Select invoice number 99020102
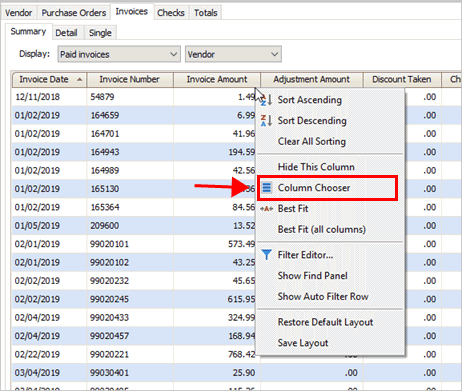 130,262
